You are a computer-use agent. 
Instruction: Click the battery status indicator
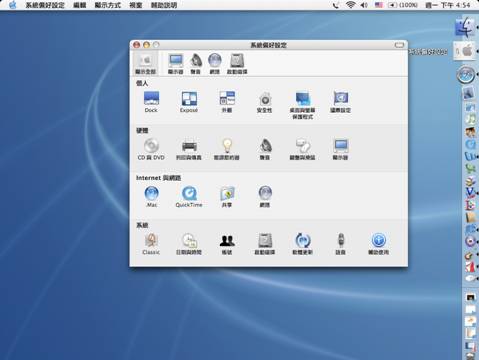point(403,5)
